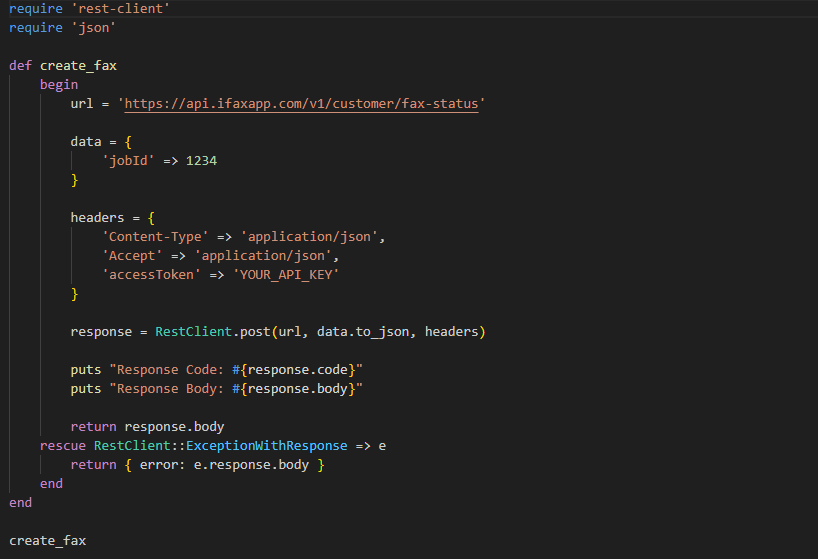Click the 'jobId' hash key
This screenshot has width=818, height=559.
(128, 161)
